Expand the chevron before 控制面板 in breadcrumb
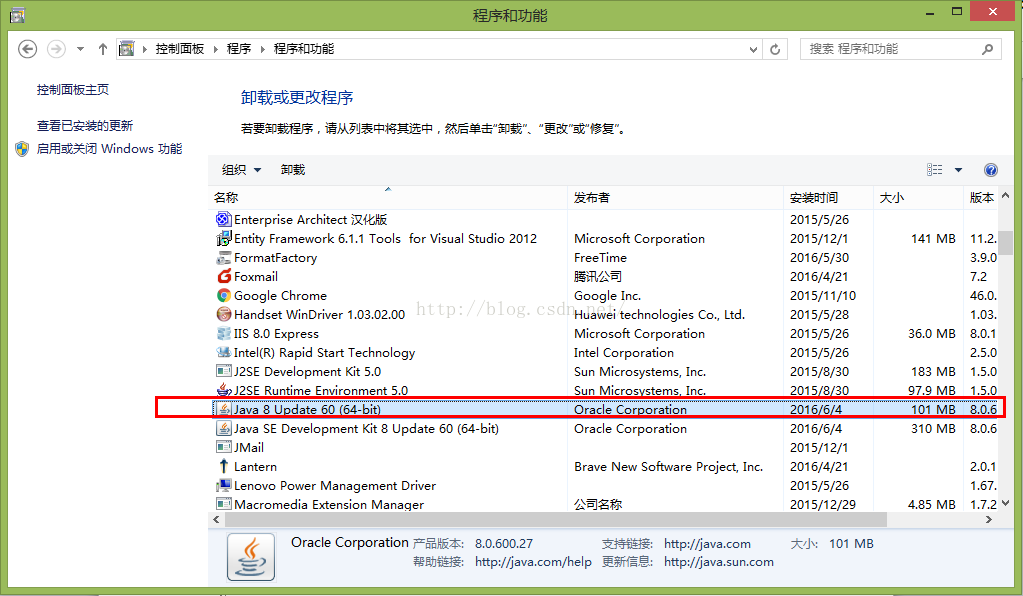 coord(144,49)
